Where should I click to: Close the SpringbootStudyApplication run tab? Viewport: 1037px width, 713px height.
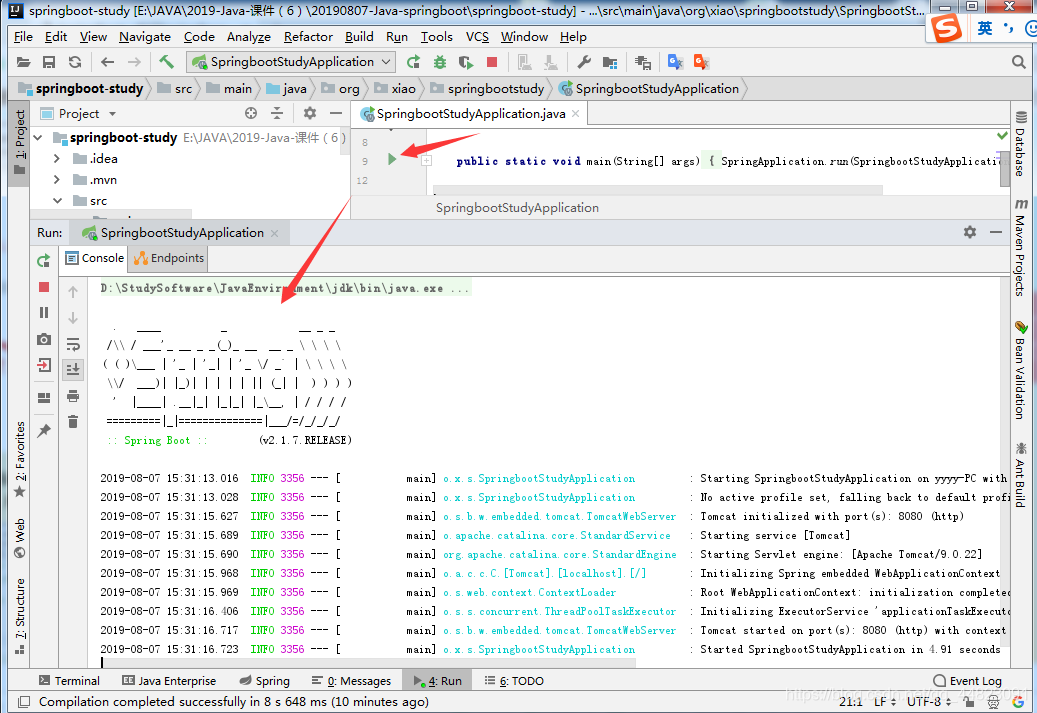(x=274, y=233)
